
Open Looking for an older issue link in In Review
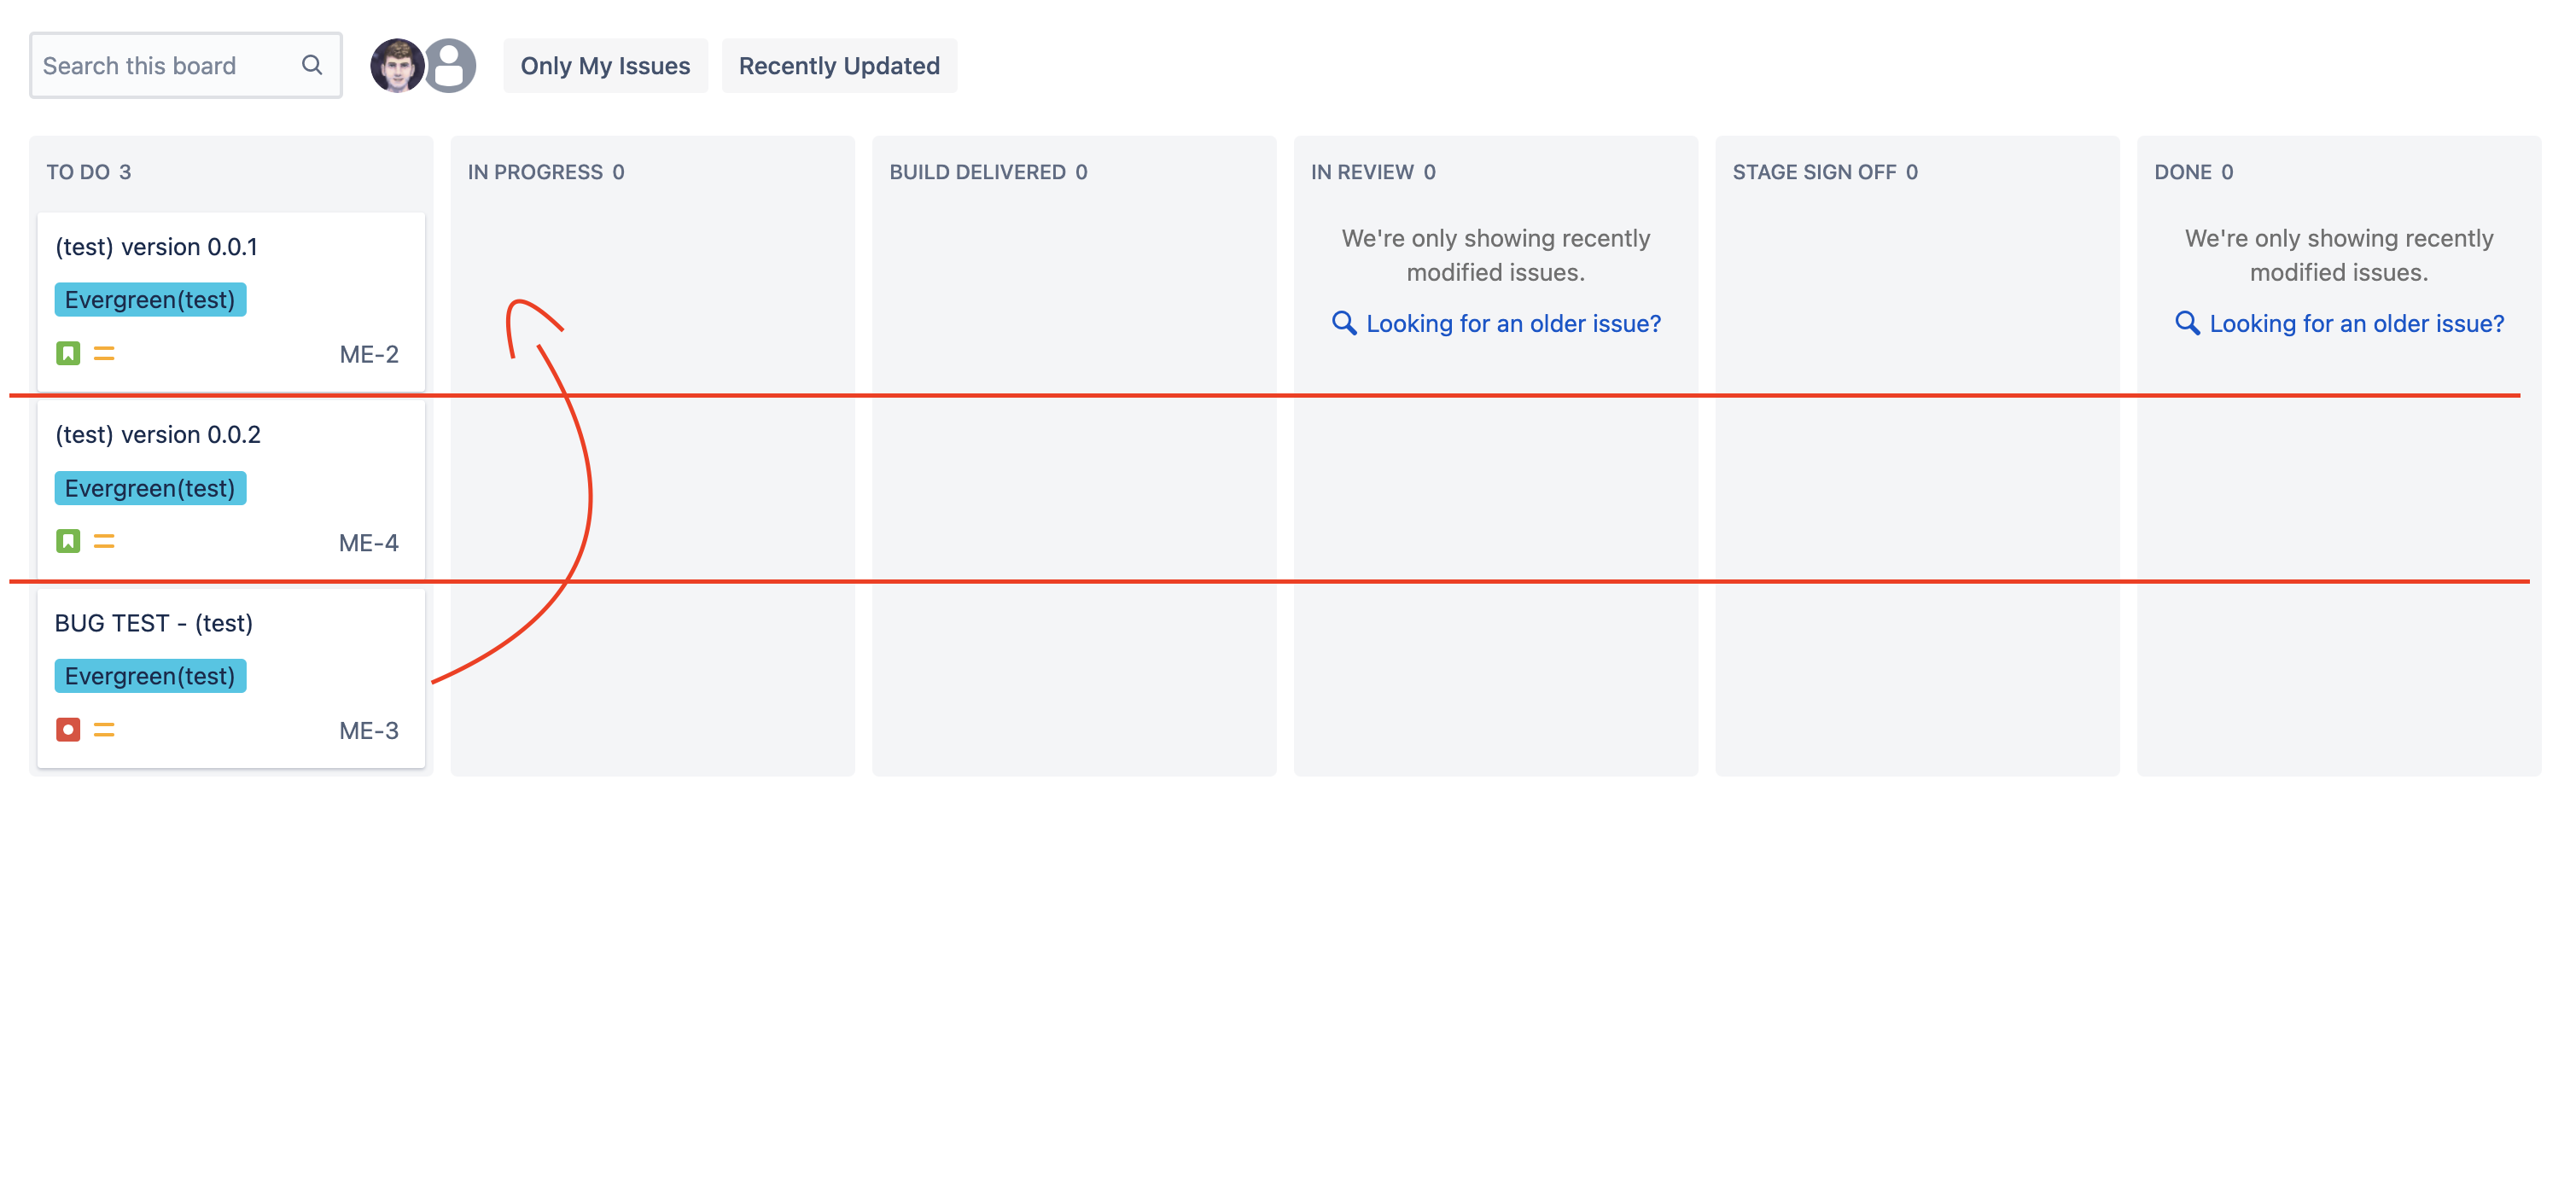pyautogui.click(x=1513, y=323)
